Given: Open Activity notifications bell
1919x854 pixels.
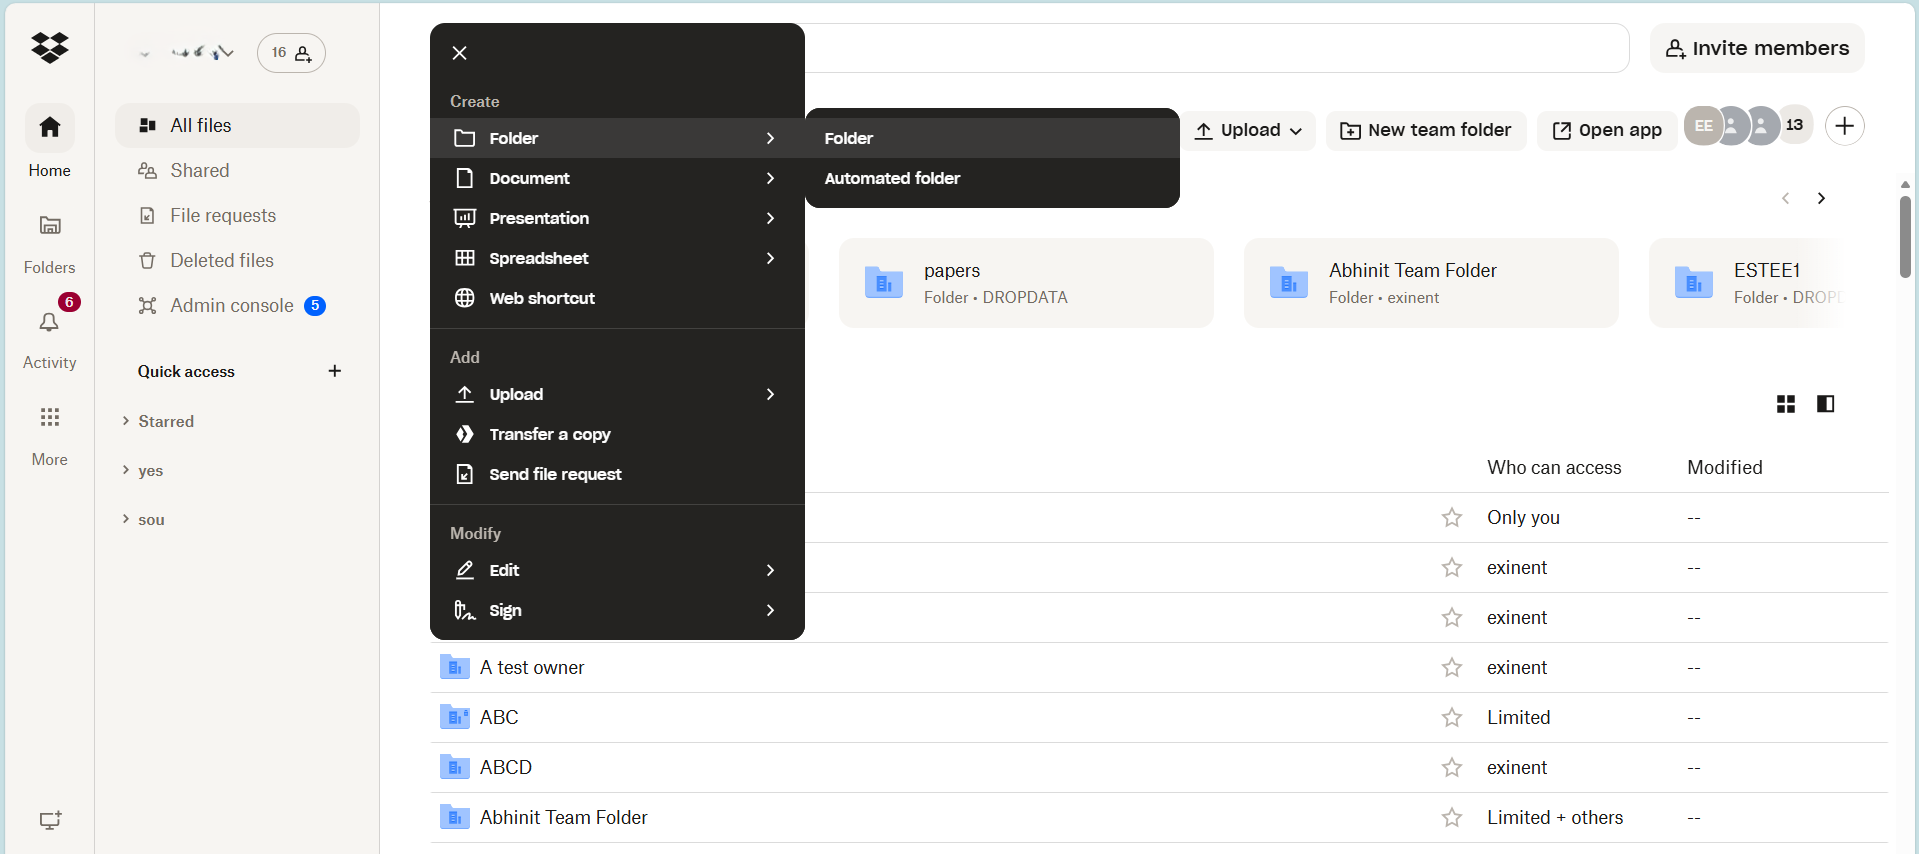Looking at the screenshot, I should pos(49,322).
